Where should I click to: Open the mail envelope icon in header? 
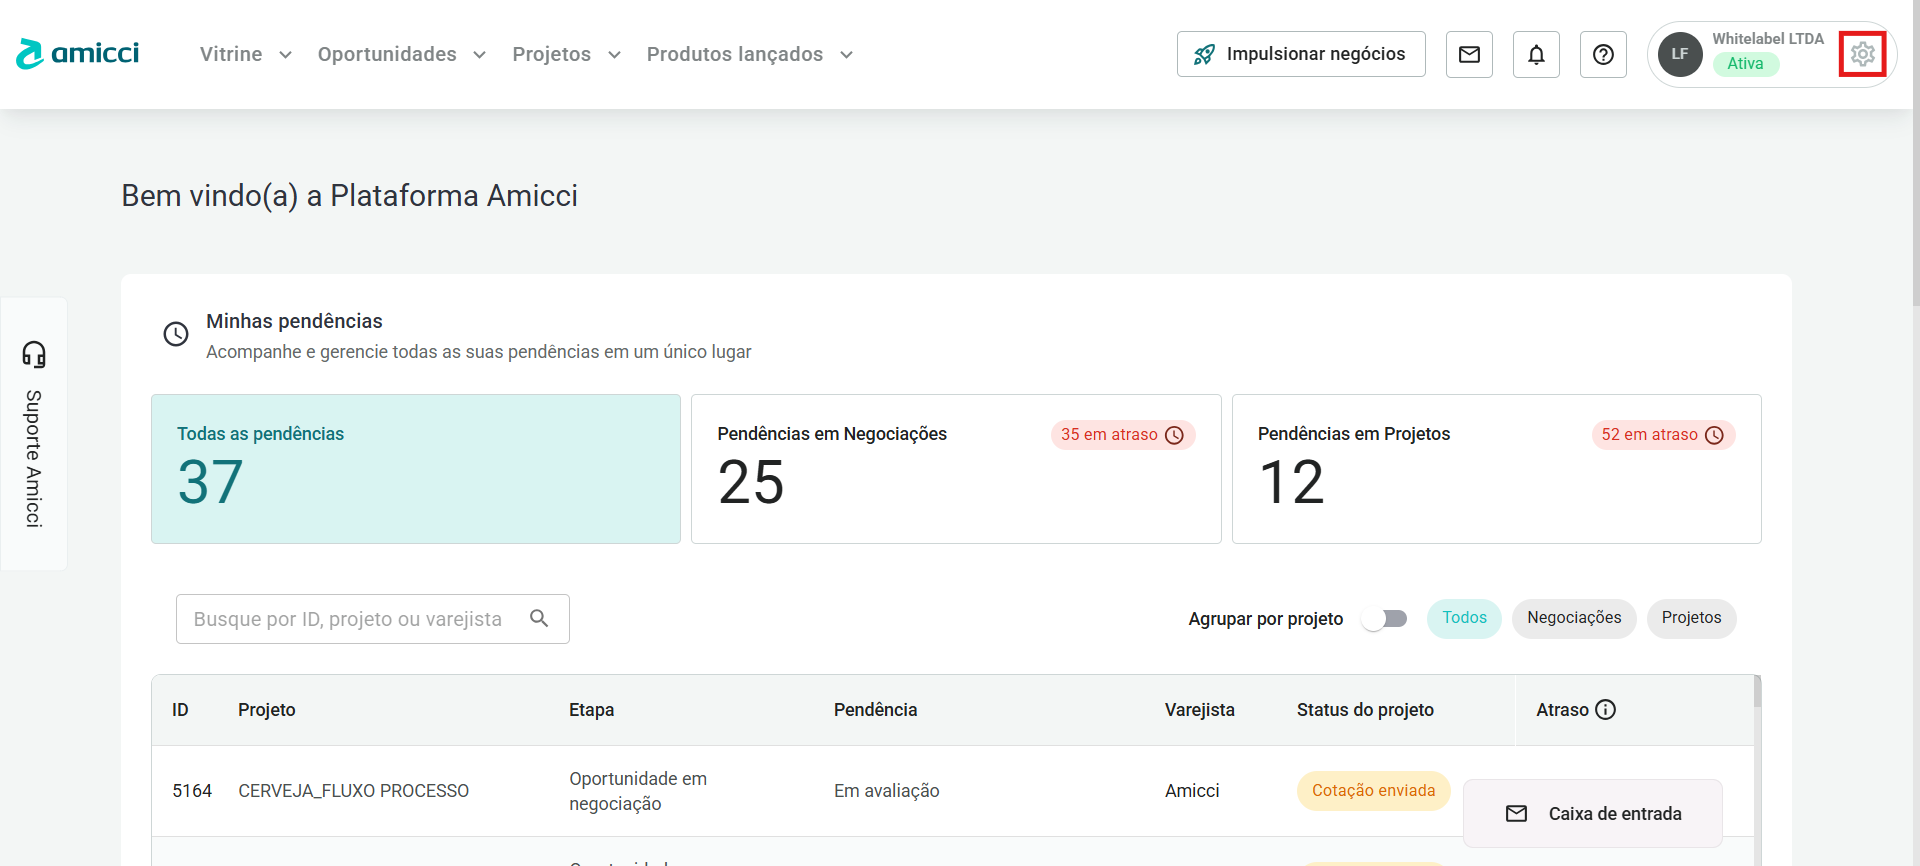(1469, 54)
